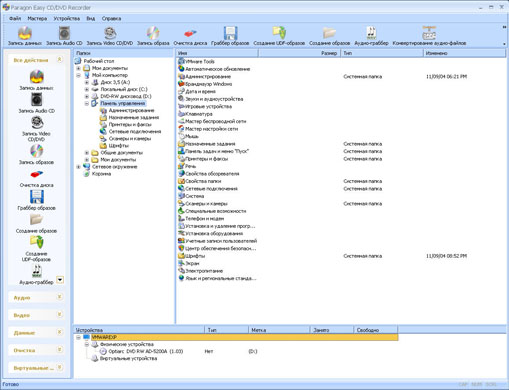The image size is (509, 390).
Task: Sort file list by Имя column
Action: [x=217, y=53]
